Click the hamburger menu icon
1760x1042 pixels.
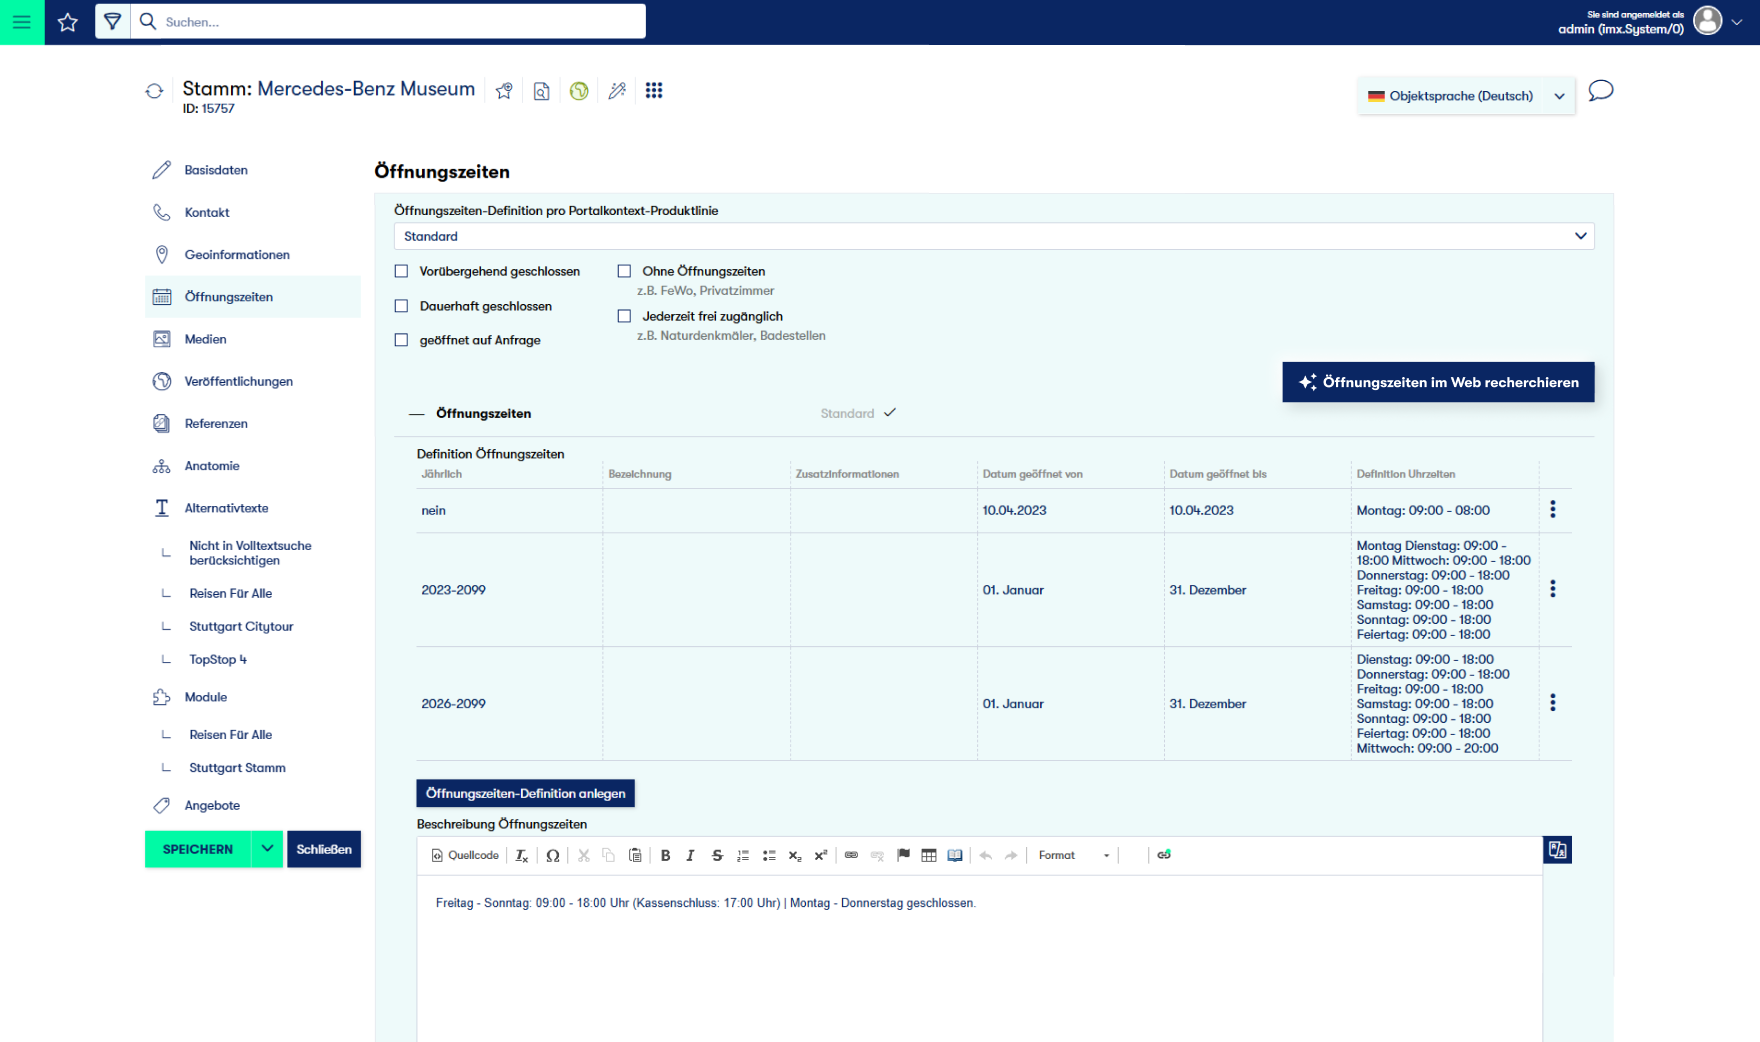pos(22,22)
